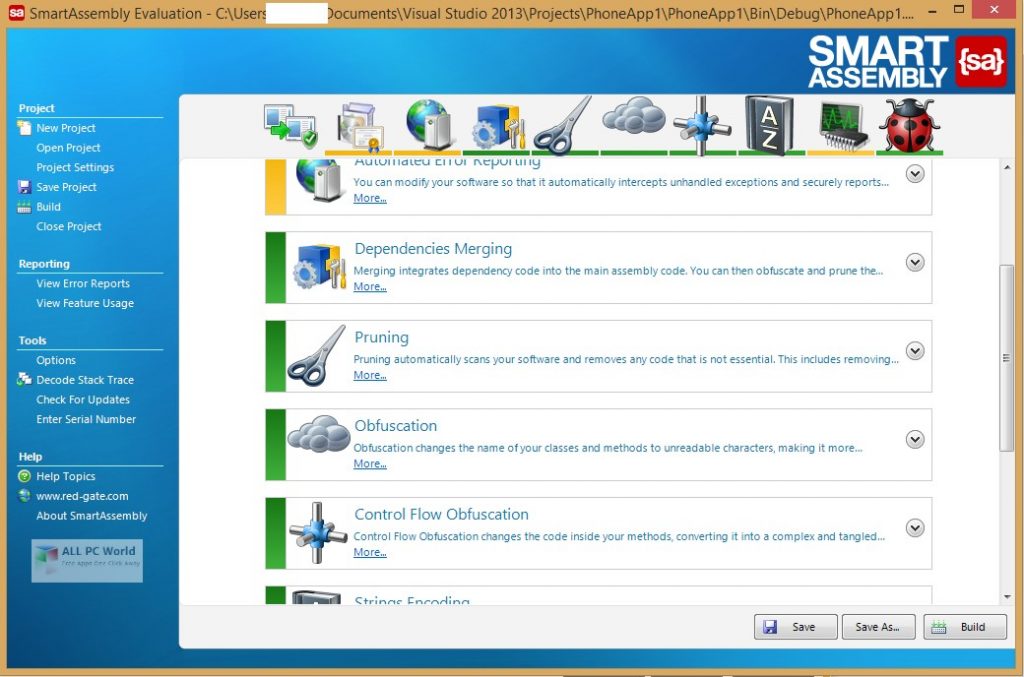This screenshot has height=677, width=1024.
Task: Expand the Obfuscation section chevron
Action: 914,439
